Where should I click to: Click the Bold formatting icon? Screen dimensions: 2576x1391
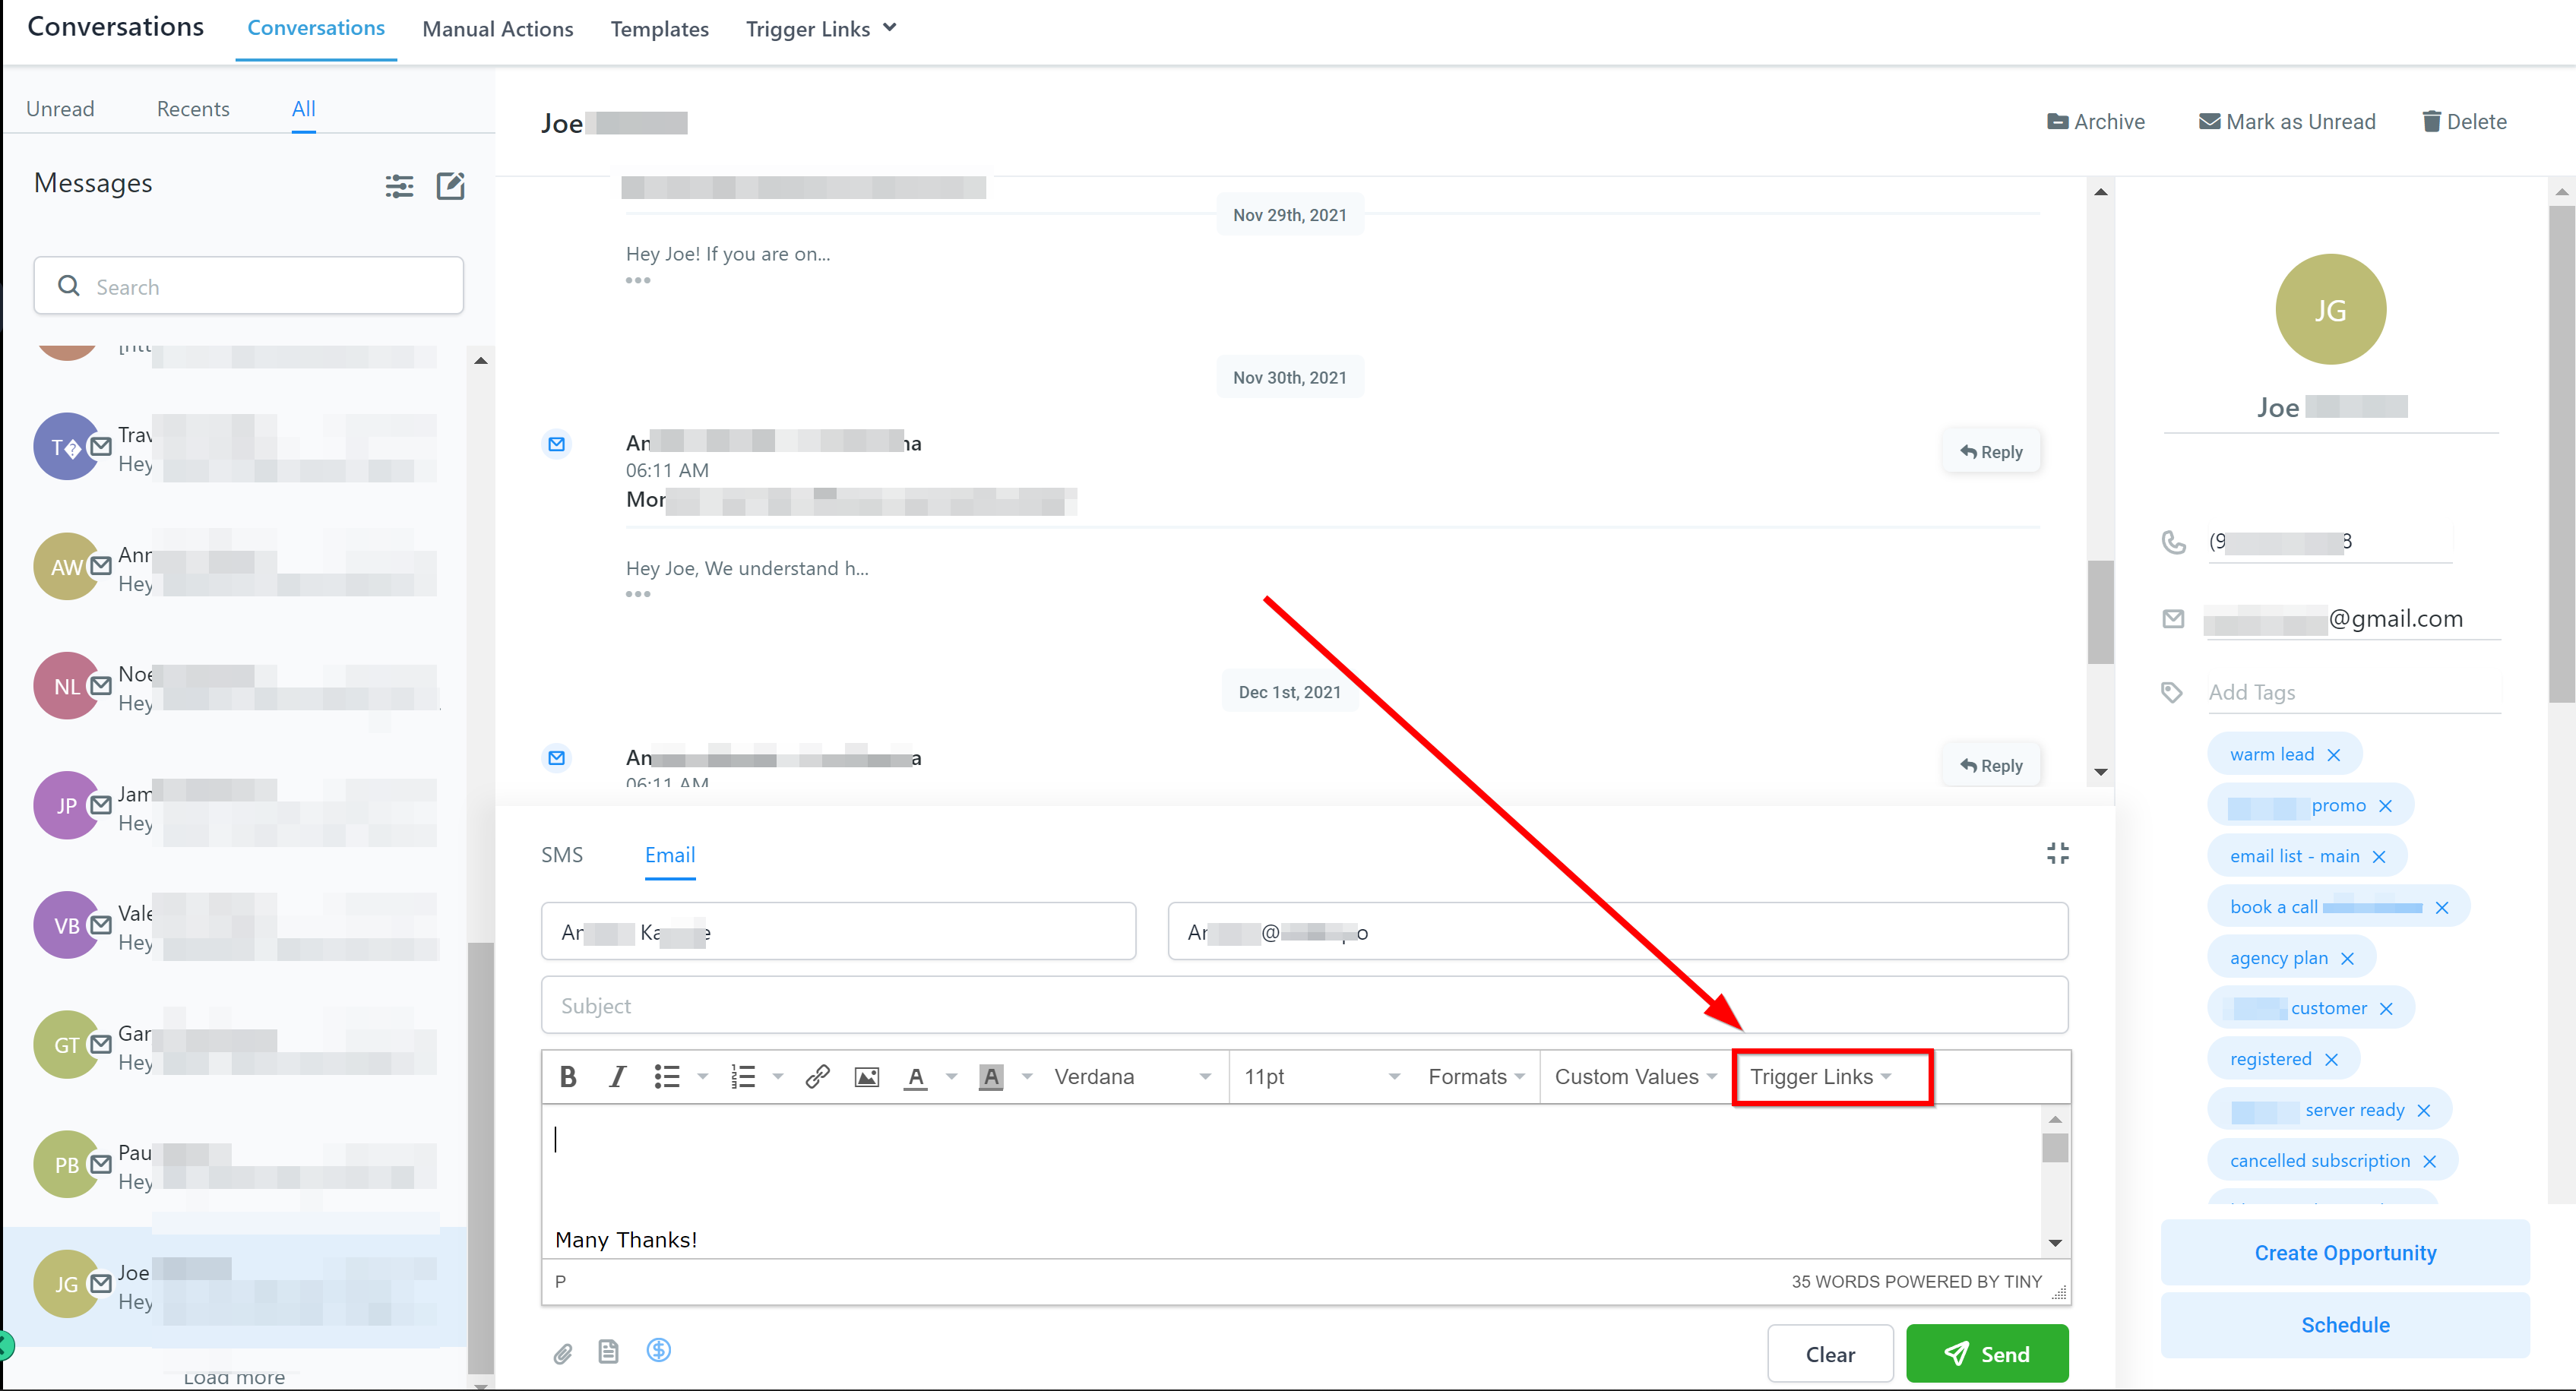pyautogui.click(x=568, y=1076)
